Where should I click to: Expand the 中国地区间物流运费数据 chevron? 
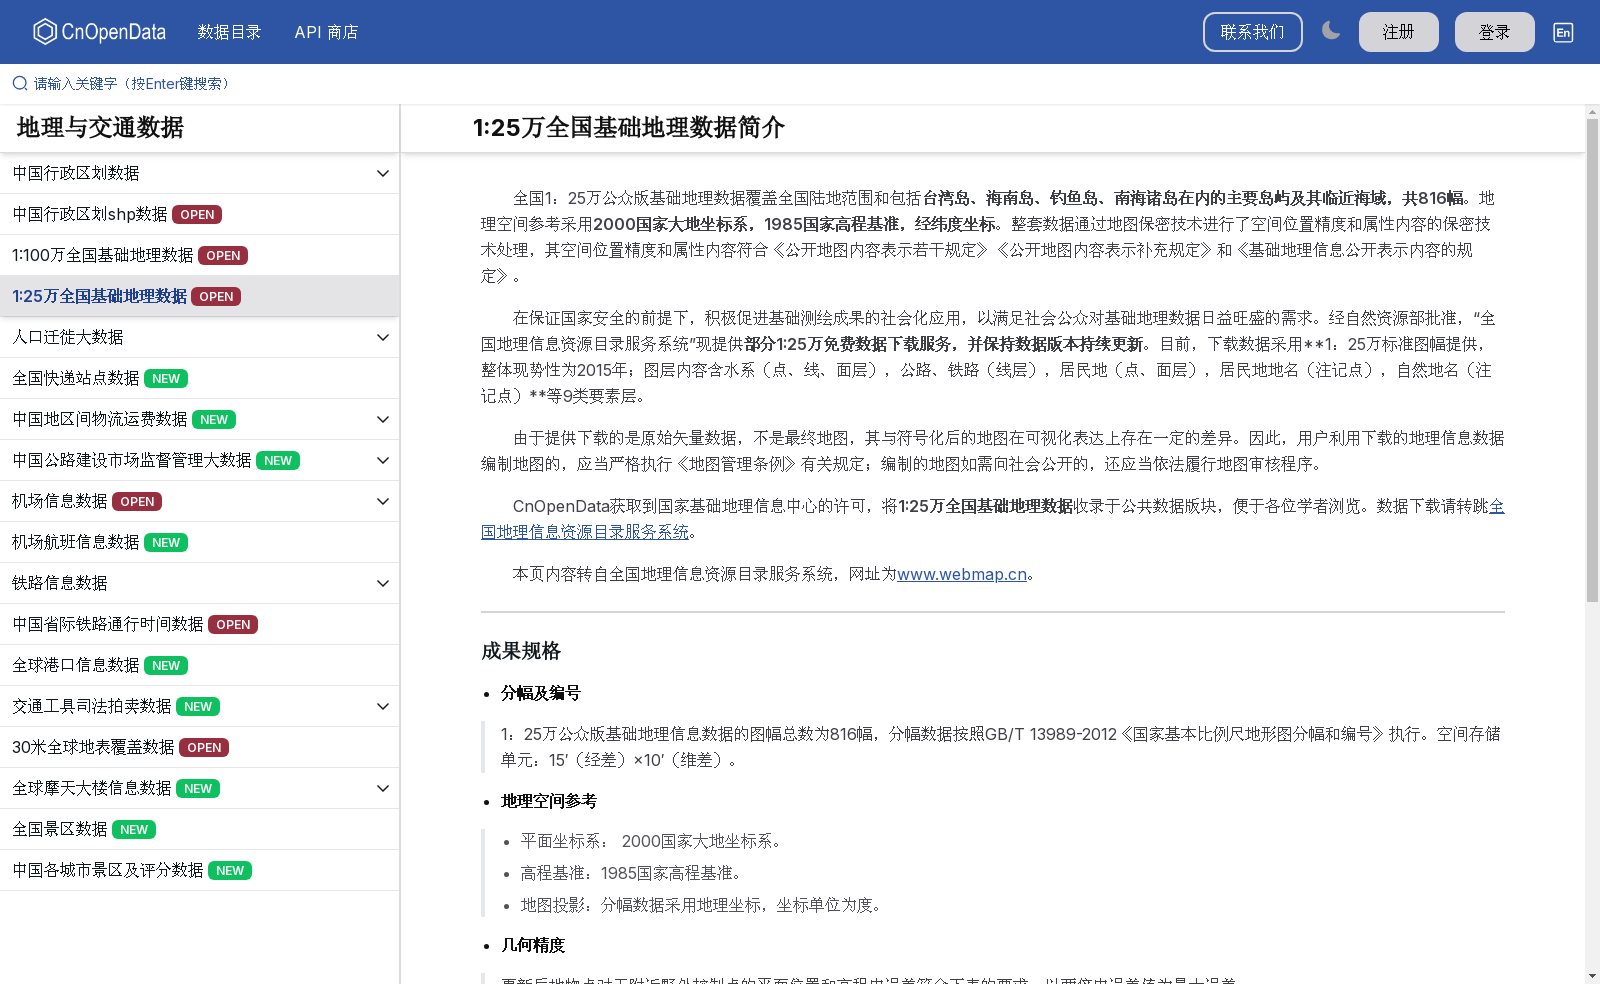click(382, 419)
